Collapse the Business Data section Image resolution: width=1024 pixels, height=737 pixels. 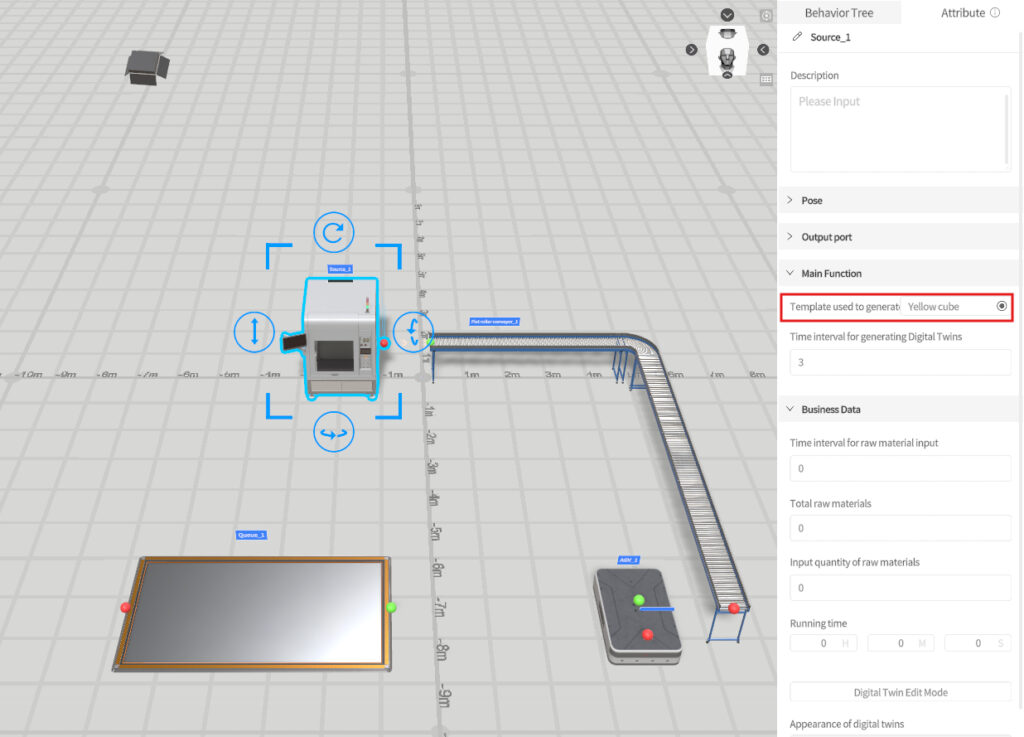pyautogui.click(x=899, y=409)
